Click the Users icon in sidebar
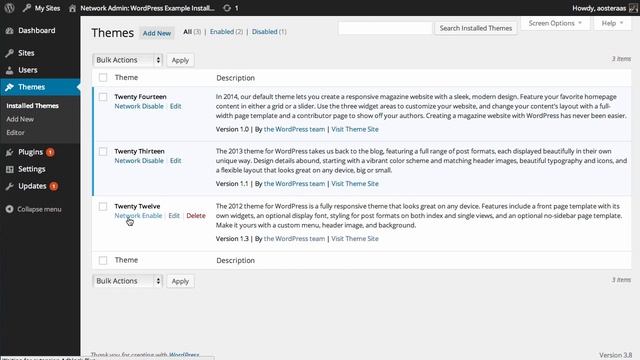 pyautogui.click(x=9, y=70)
